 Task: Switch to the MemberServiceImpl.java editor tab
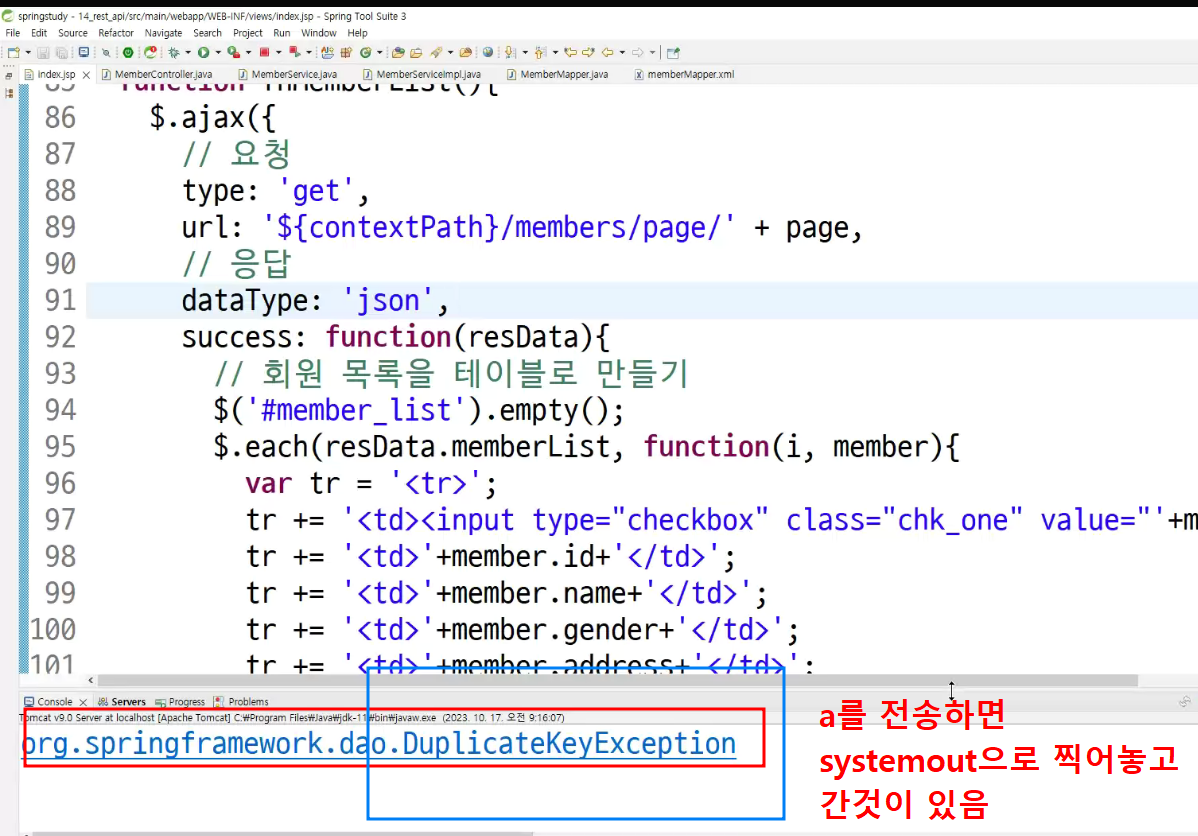(x=422, y=74)
